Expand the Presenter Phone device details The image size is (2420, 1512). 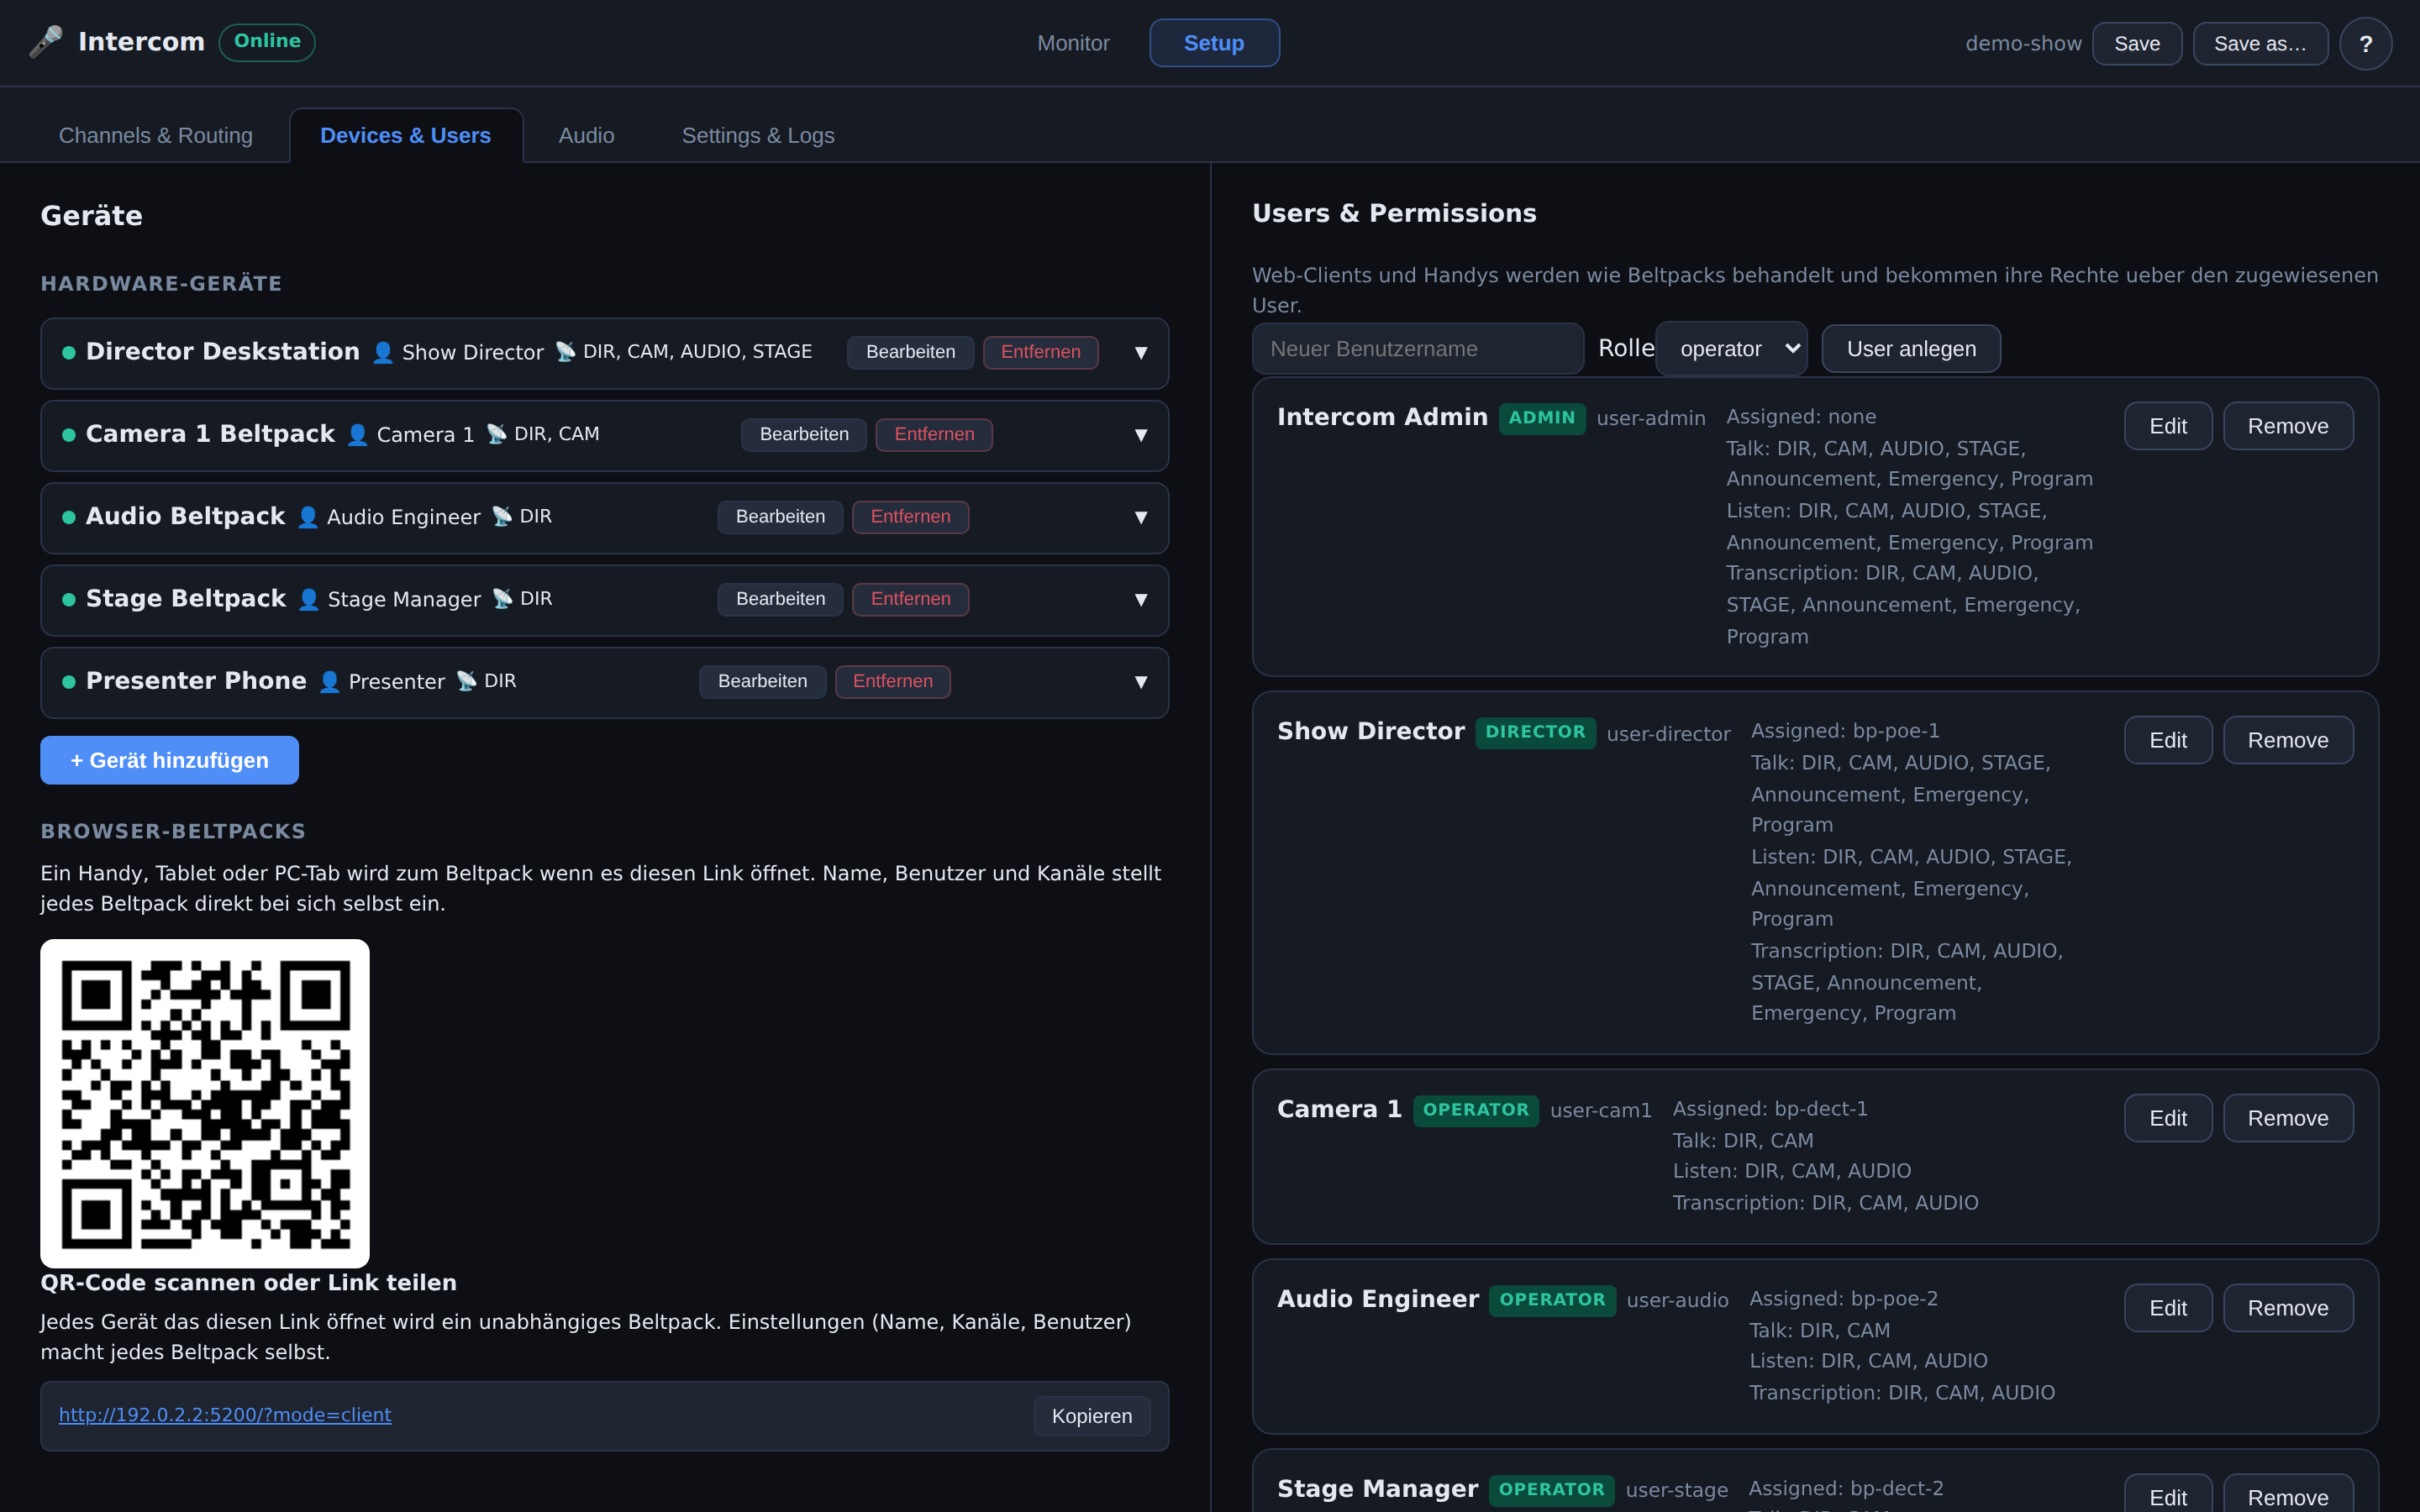coord(1141,682)
